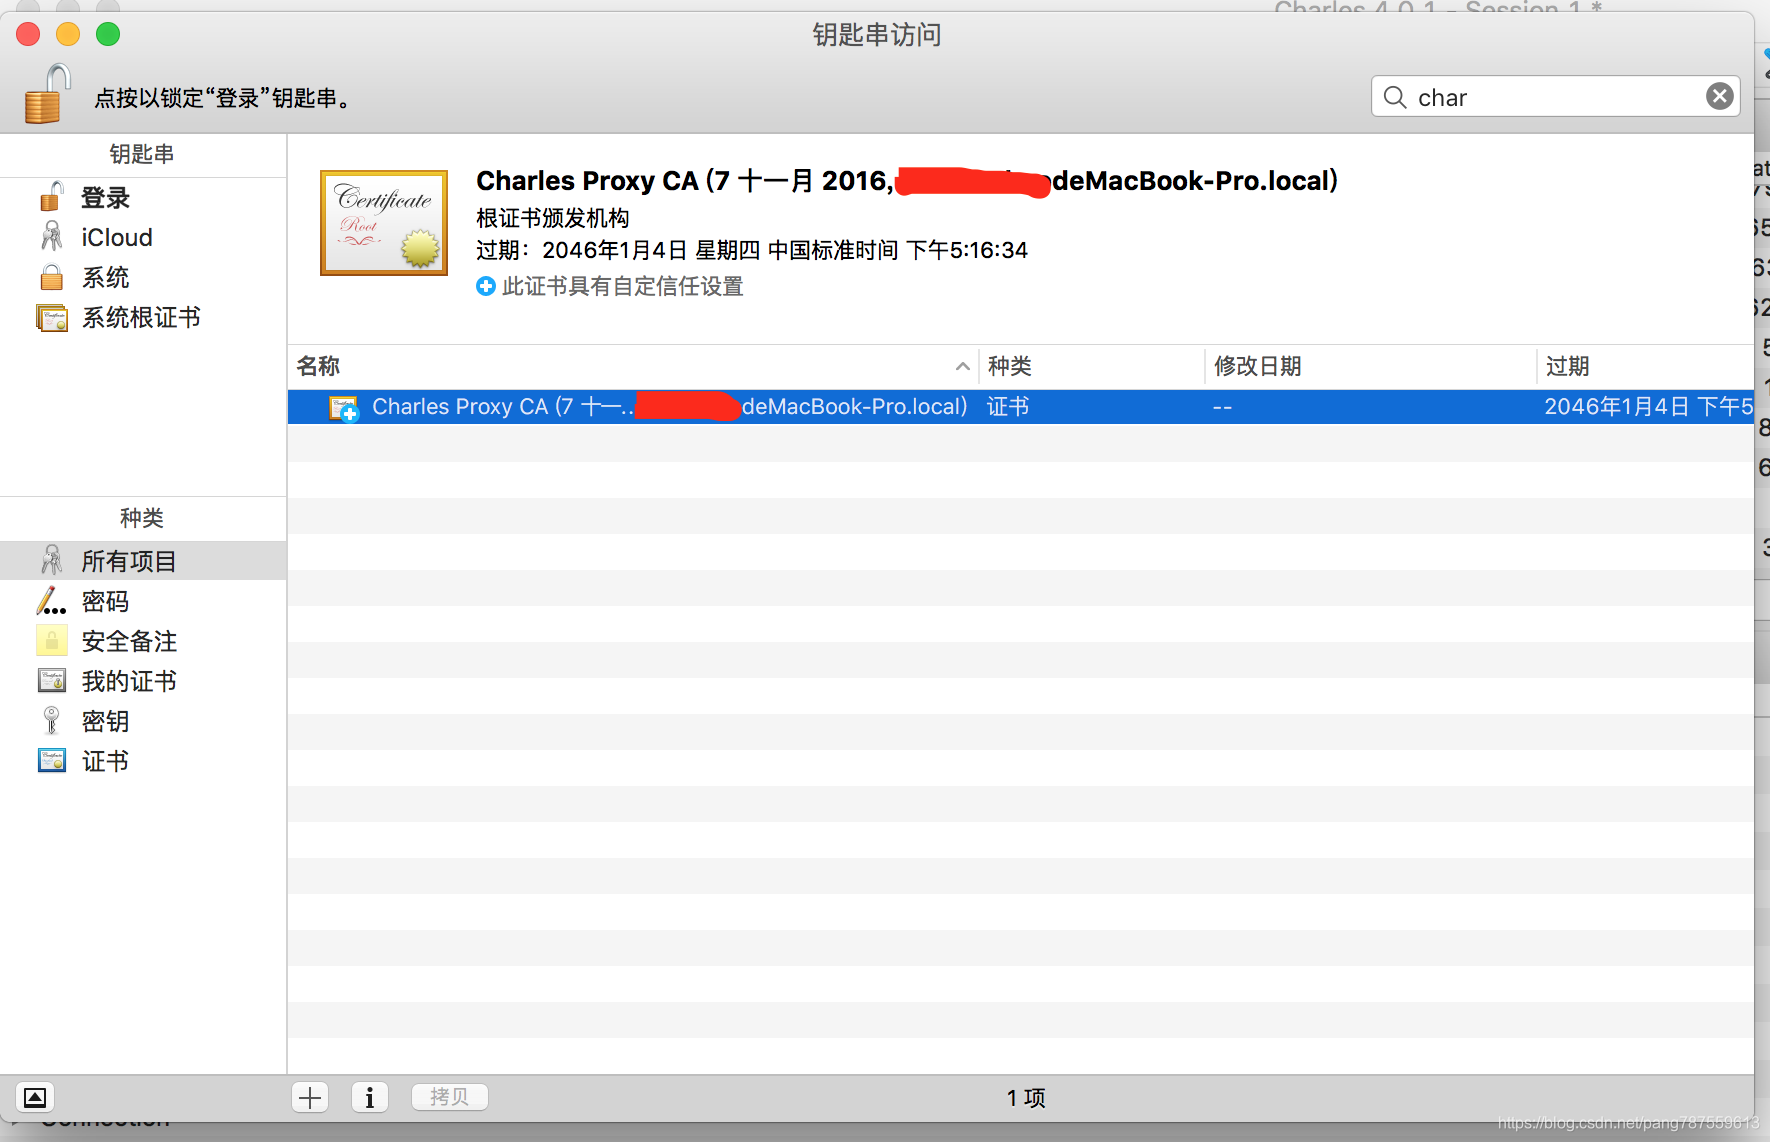Click the 系统根证书 certificate icon
The width and height of the screenshot is (1770, 1142).
click(x=52, y=318)
